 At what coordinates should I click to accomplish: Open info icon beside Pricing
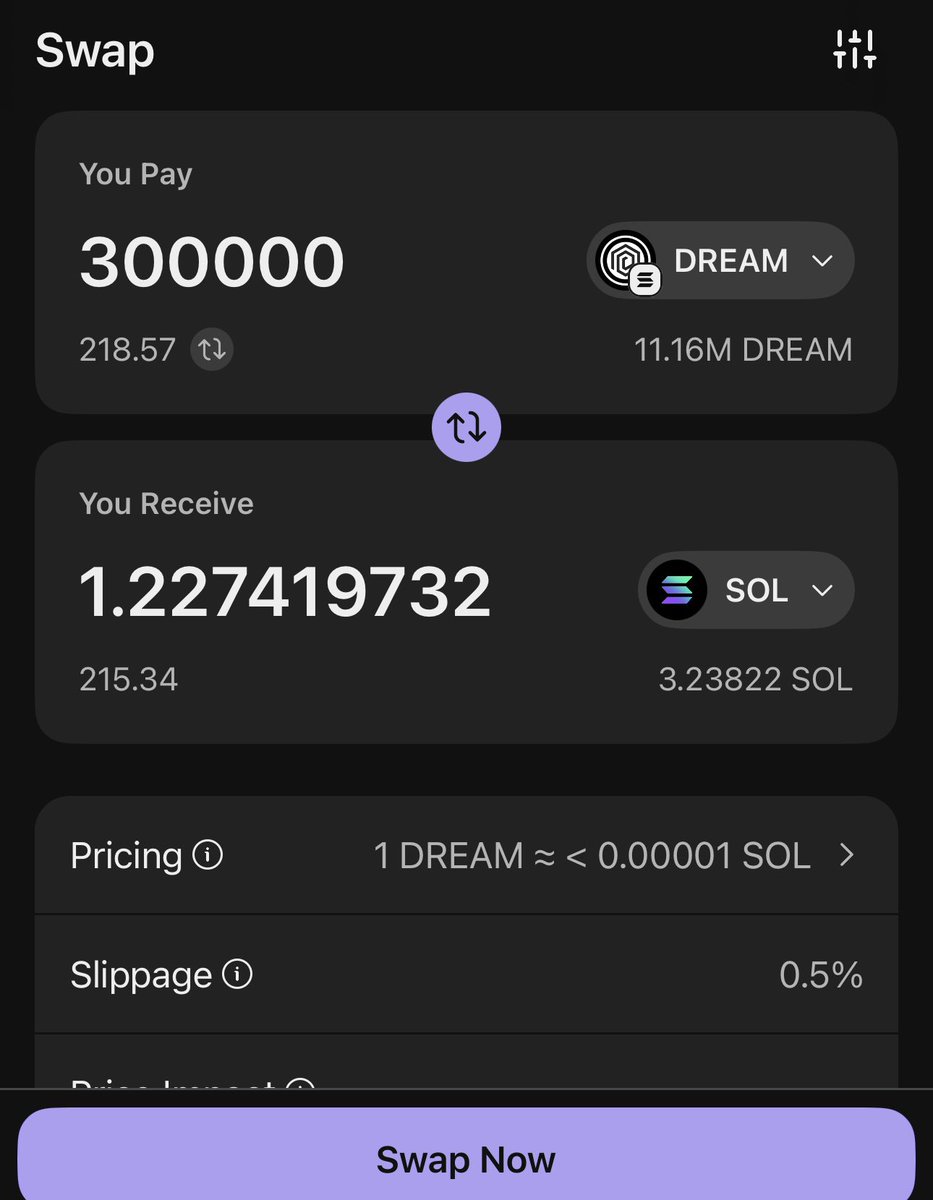tap(207, 855)
